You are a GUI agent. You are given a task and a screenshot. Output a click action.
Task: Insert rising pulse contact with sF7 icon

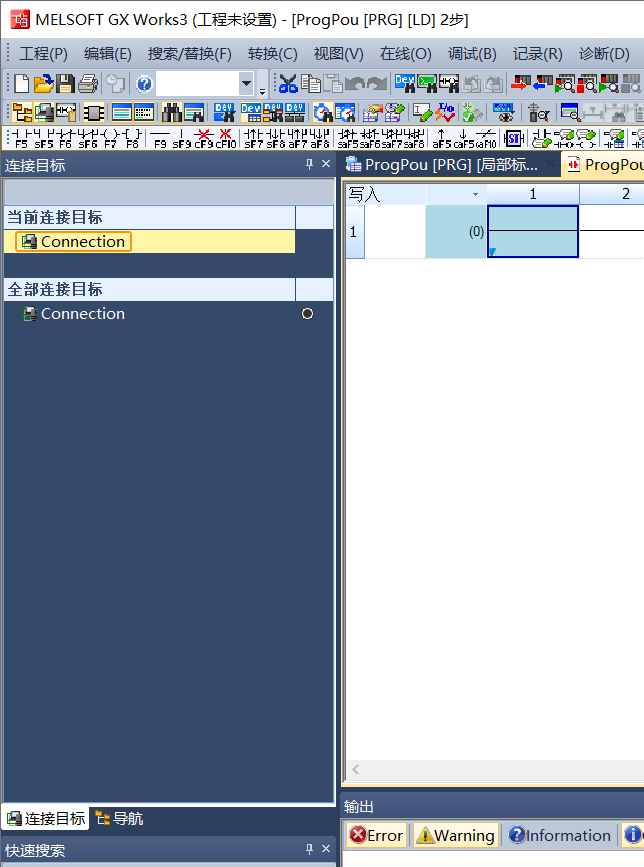pyautogui.click(x=254, y=138)
